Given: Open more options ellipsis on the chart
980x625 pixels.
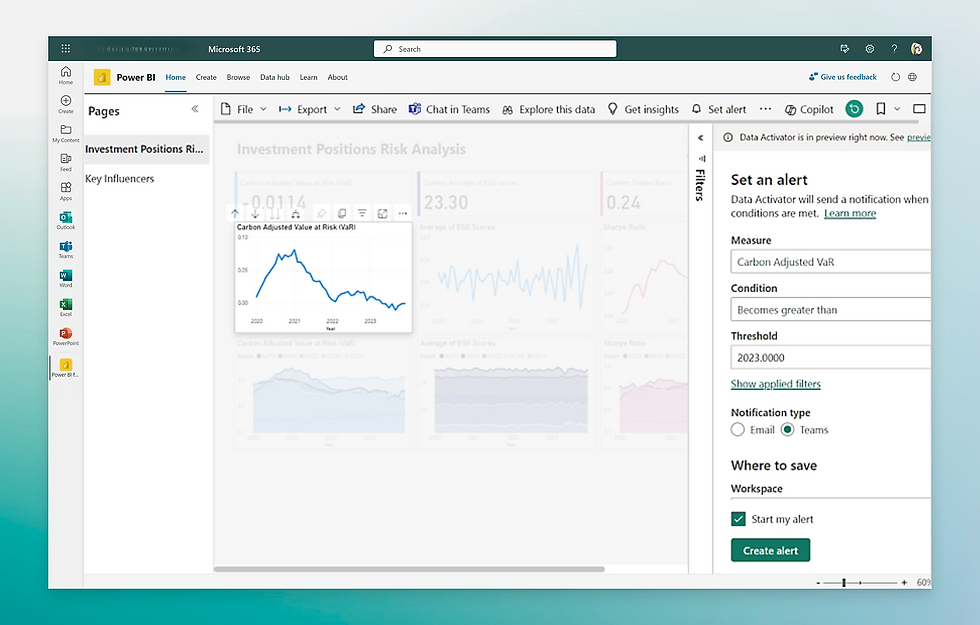Looking at the screenshot, I should (402, 213).
